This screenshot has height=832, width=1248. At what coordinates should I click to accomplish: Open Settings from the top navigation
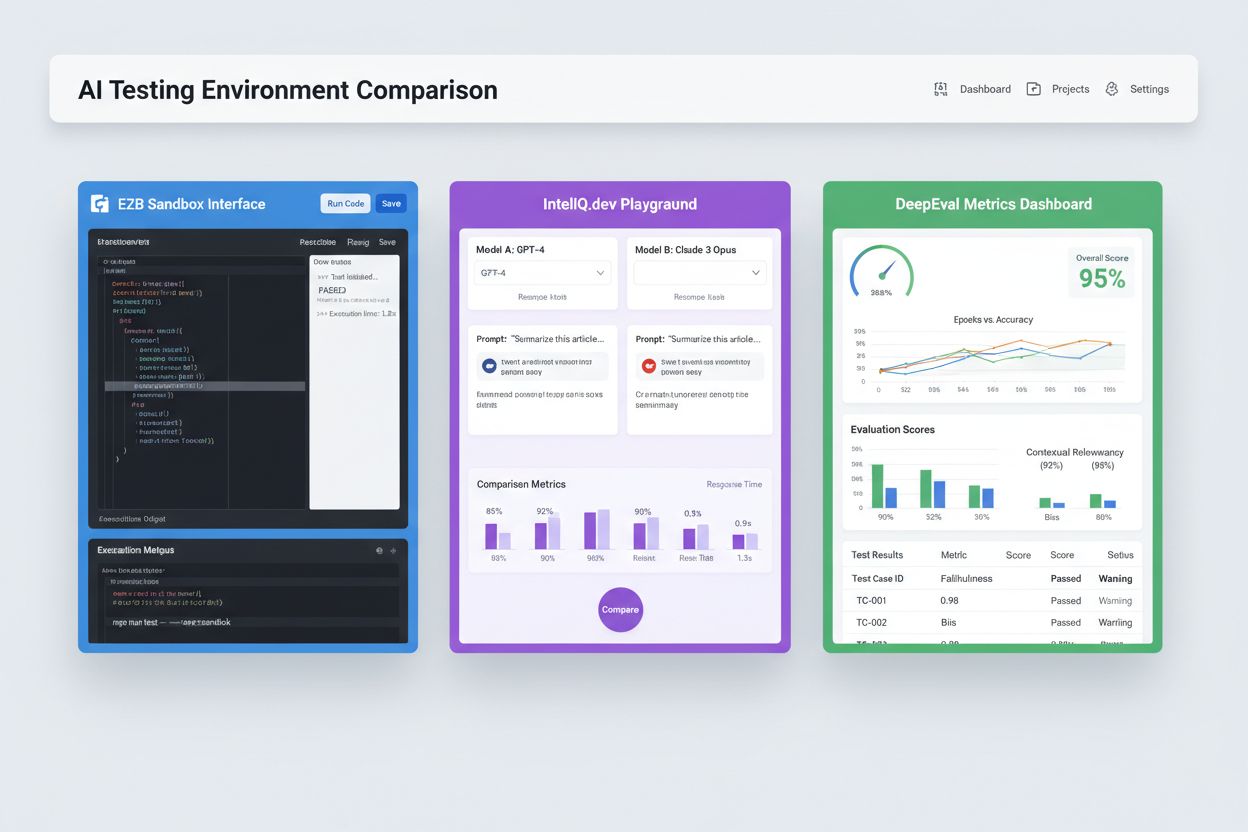pyautogui.click(x=1150, y=89)
